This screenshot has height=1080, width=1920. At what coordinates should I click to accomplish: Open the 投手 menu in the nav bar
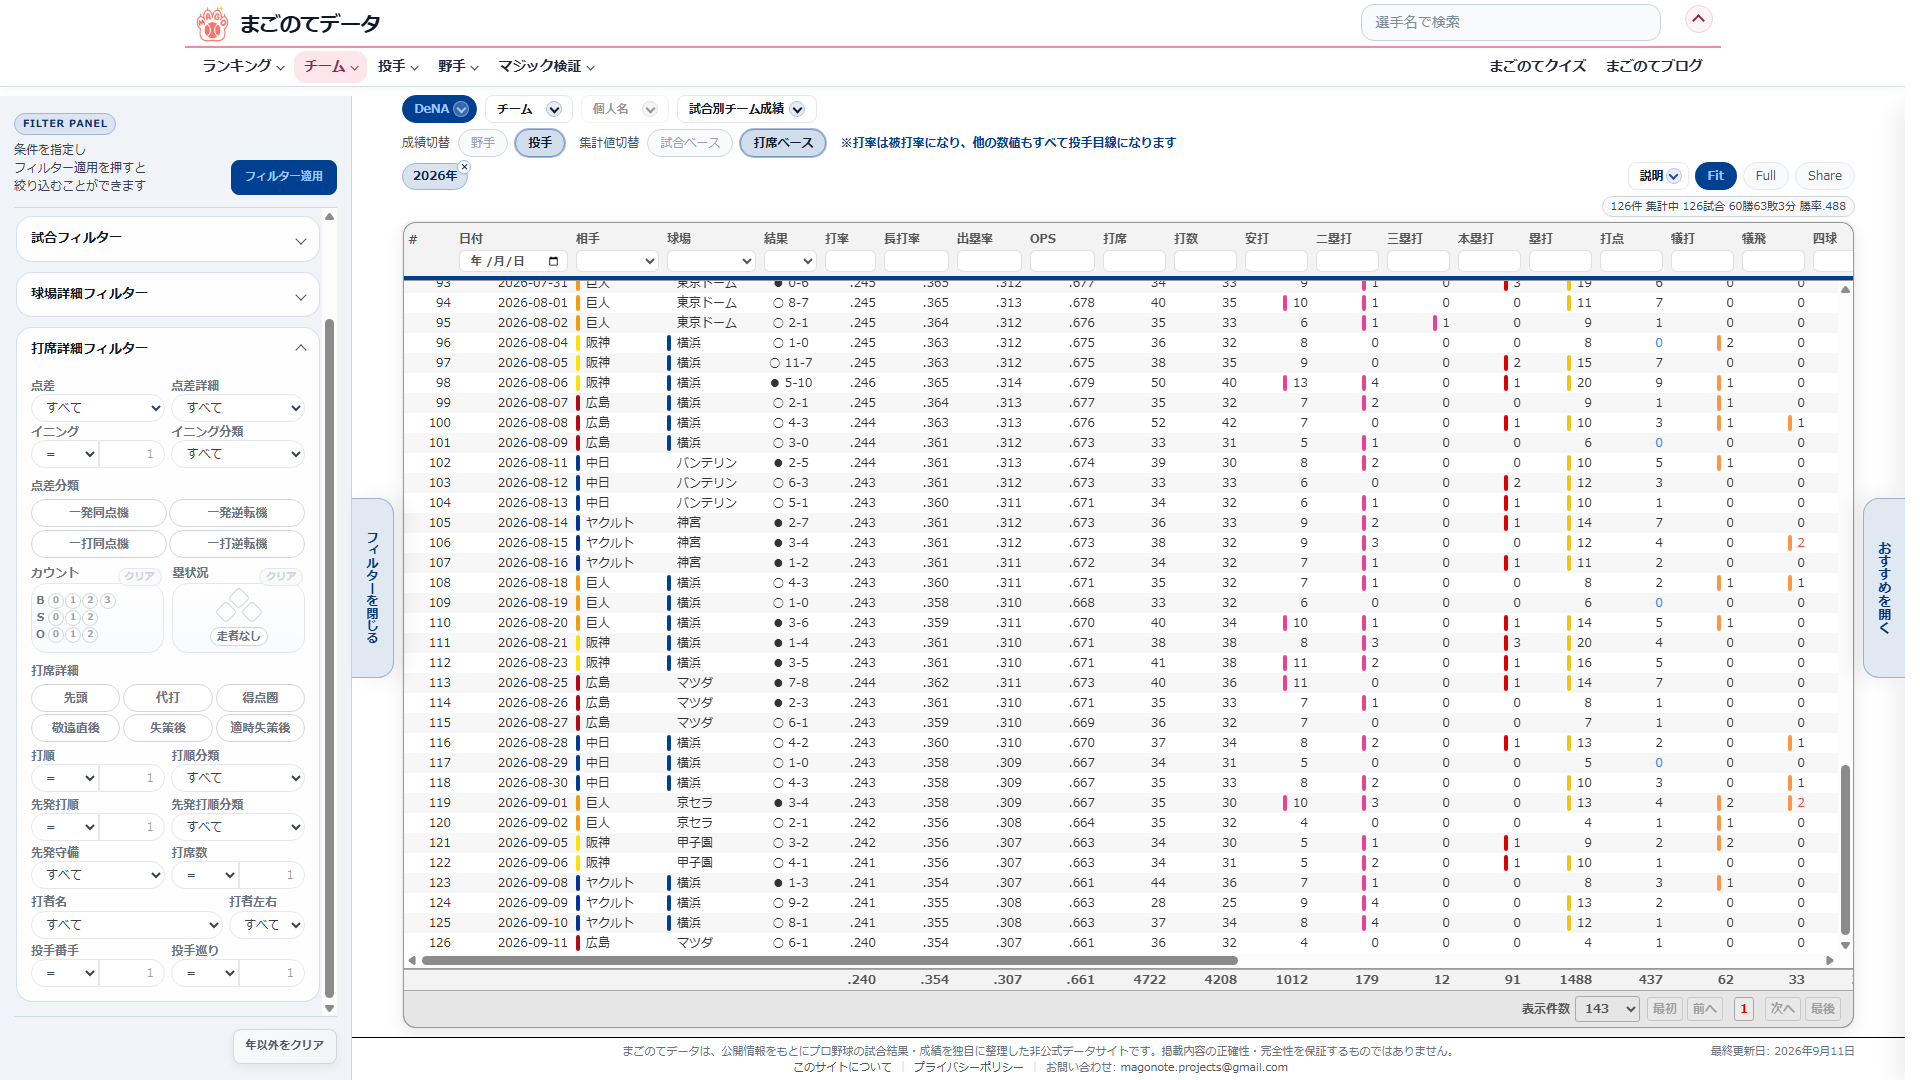coord(397,66)
